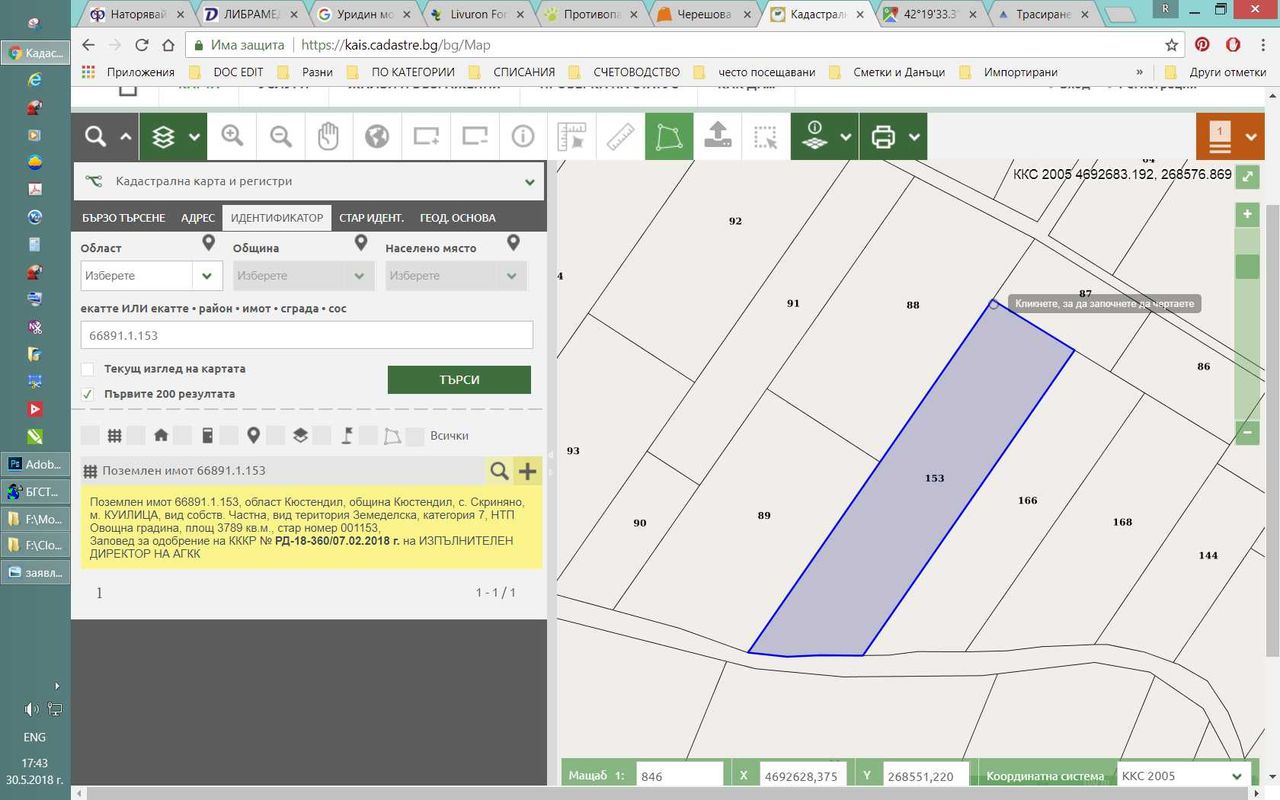The width and height of the screenshot is (1280, 800).
Task: Toggle the land parcel grid filter checkbox
Action: tap(90, 436)
